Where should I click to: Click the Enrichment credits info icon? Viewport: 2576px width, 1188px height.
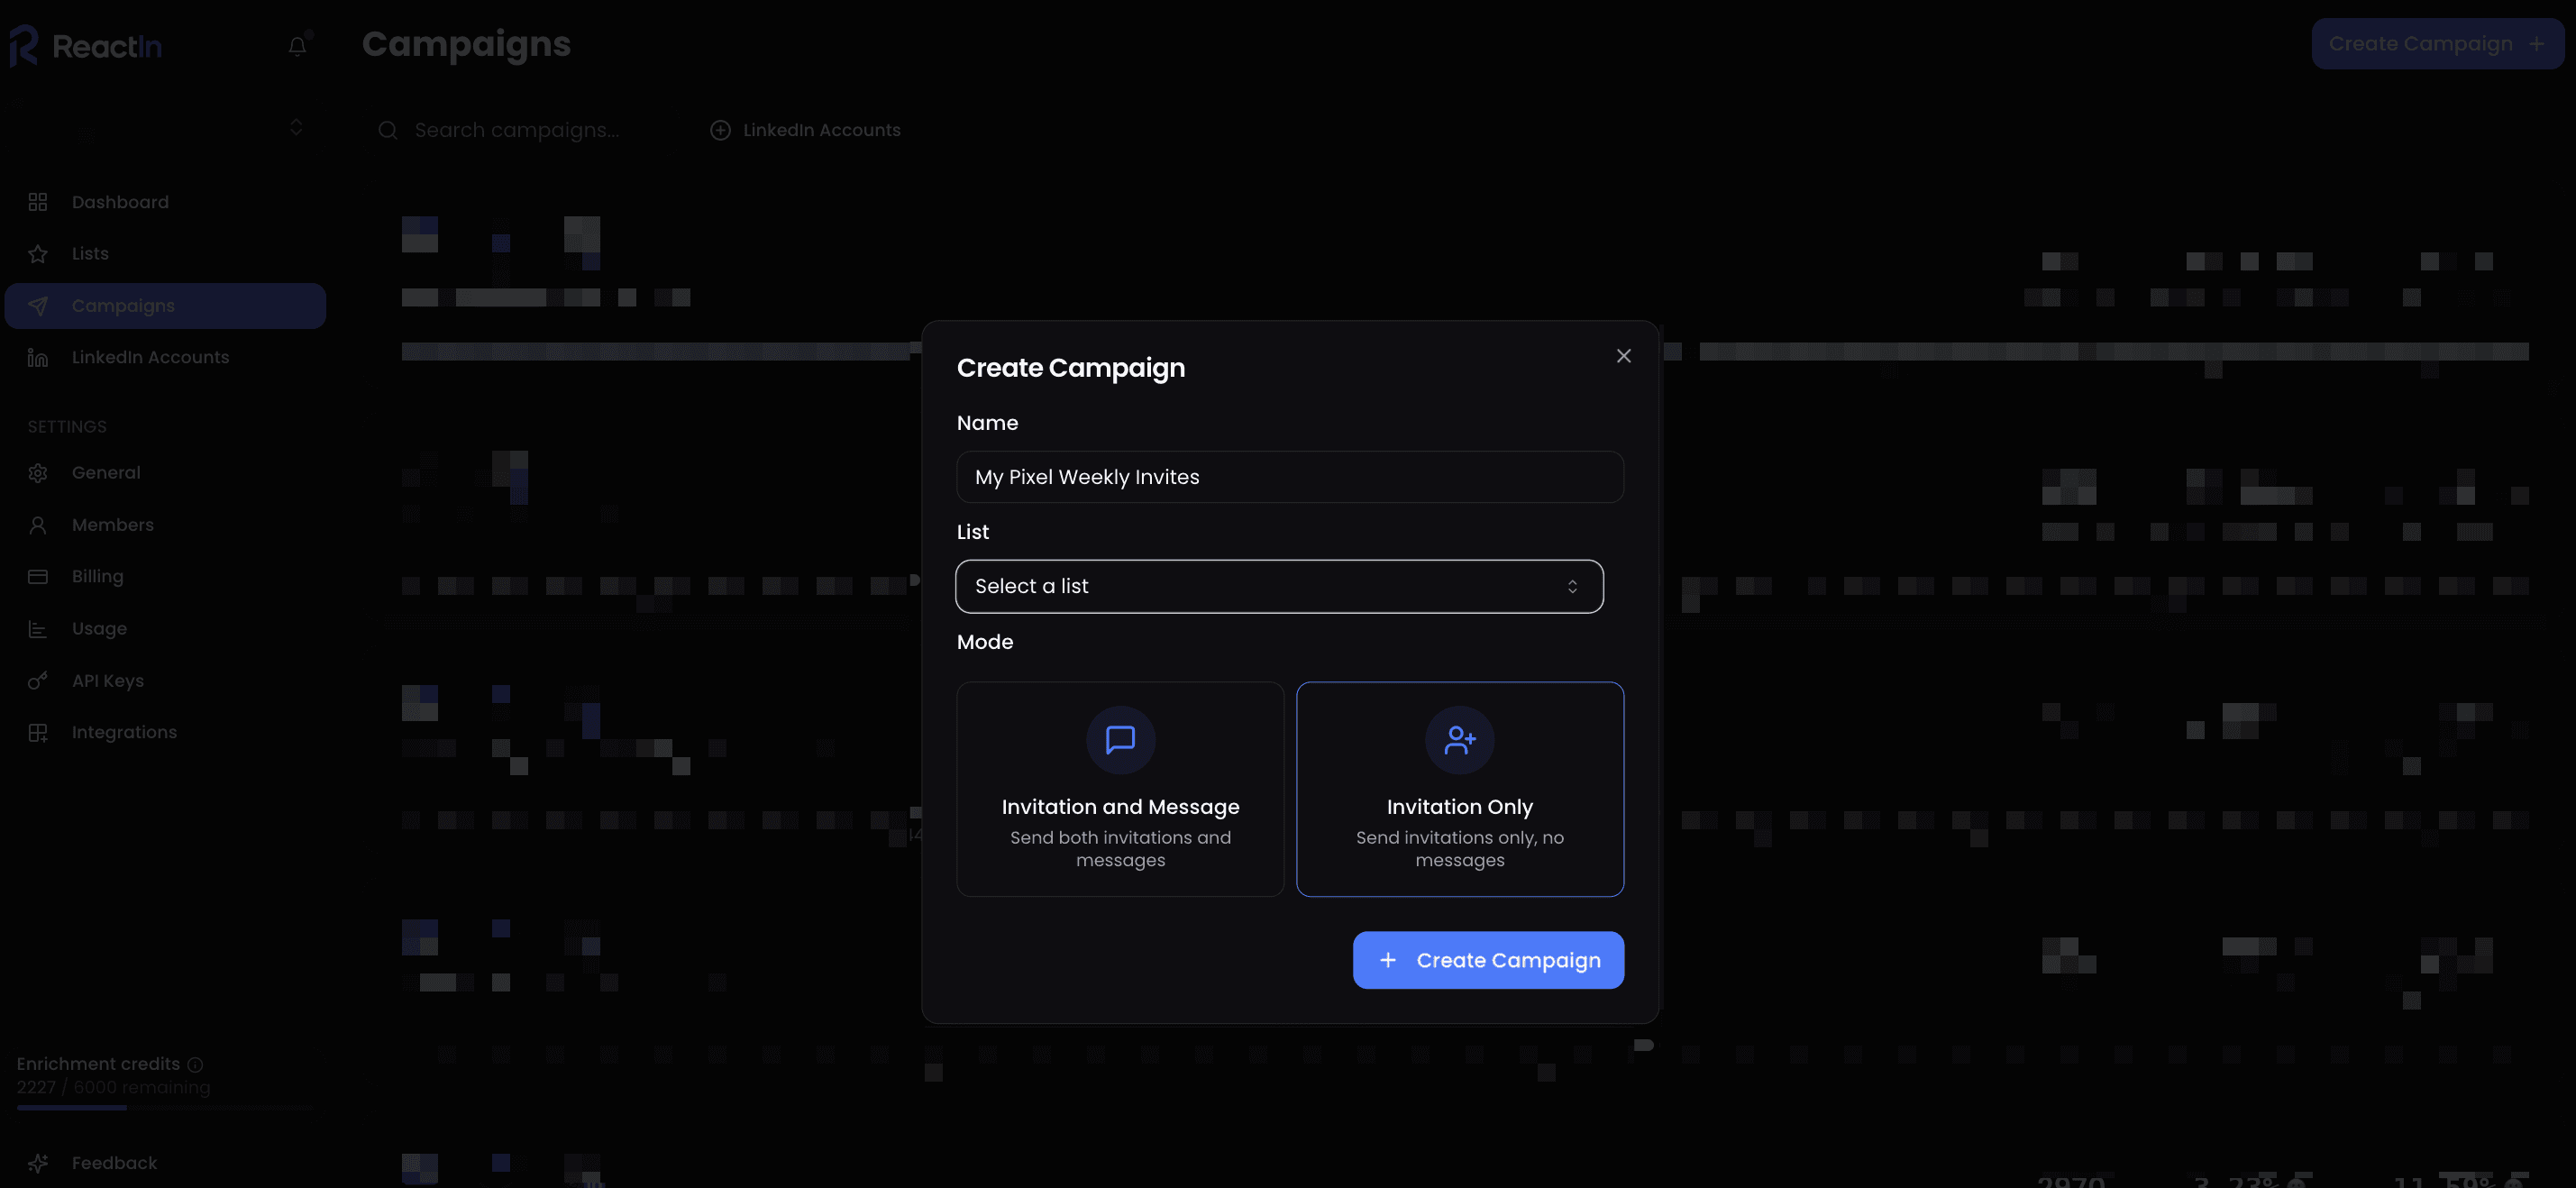pyautogui.click(x=195, y=1065)
